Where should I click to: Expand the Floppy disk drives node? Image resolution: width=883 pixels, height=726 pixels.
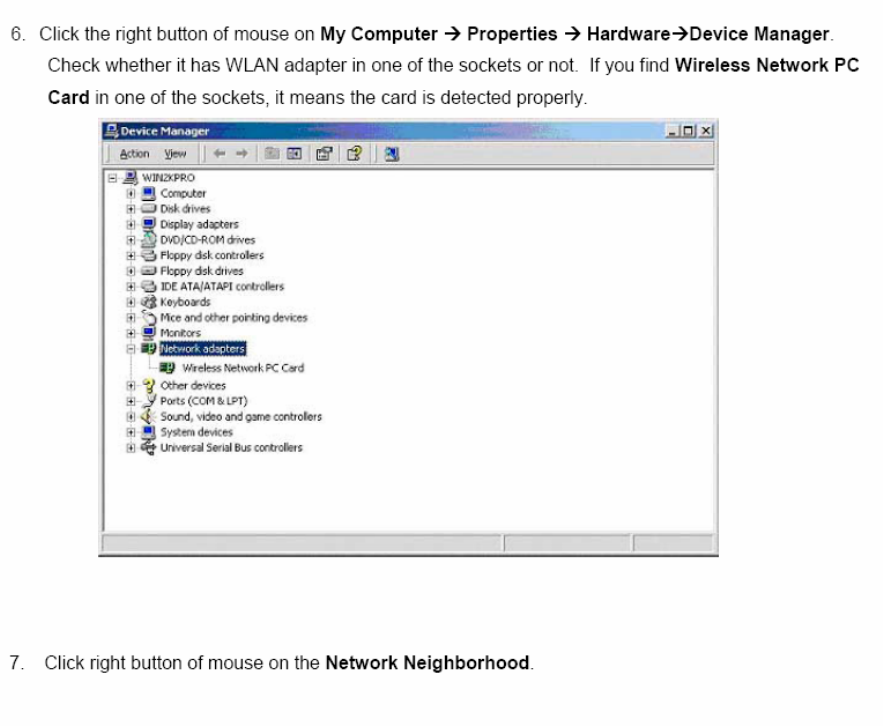[x=131, y=271]
